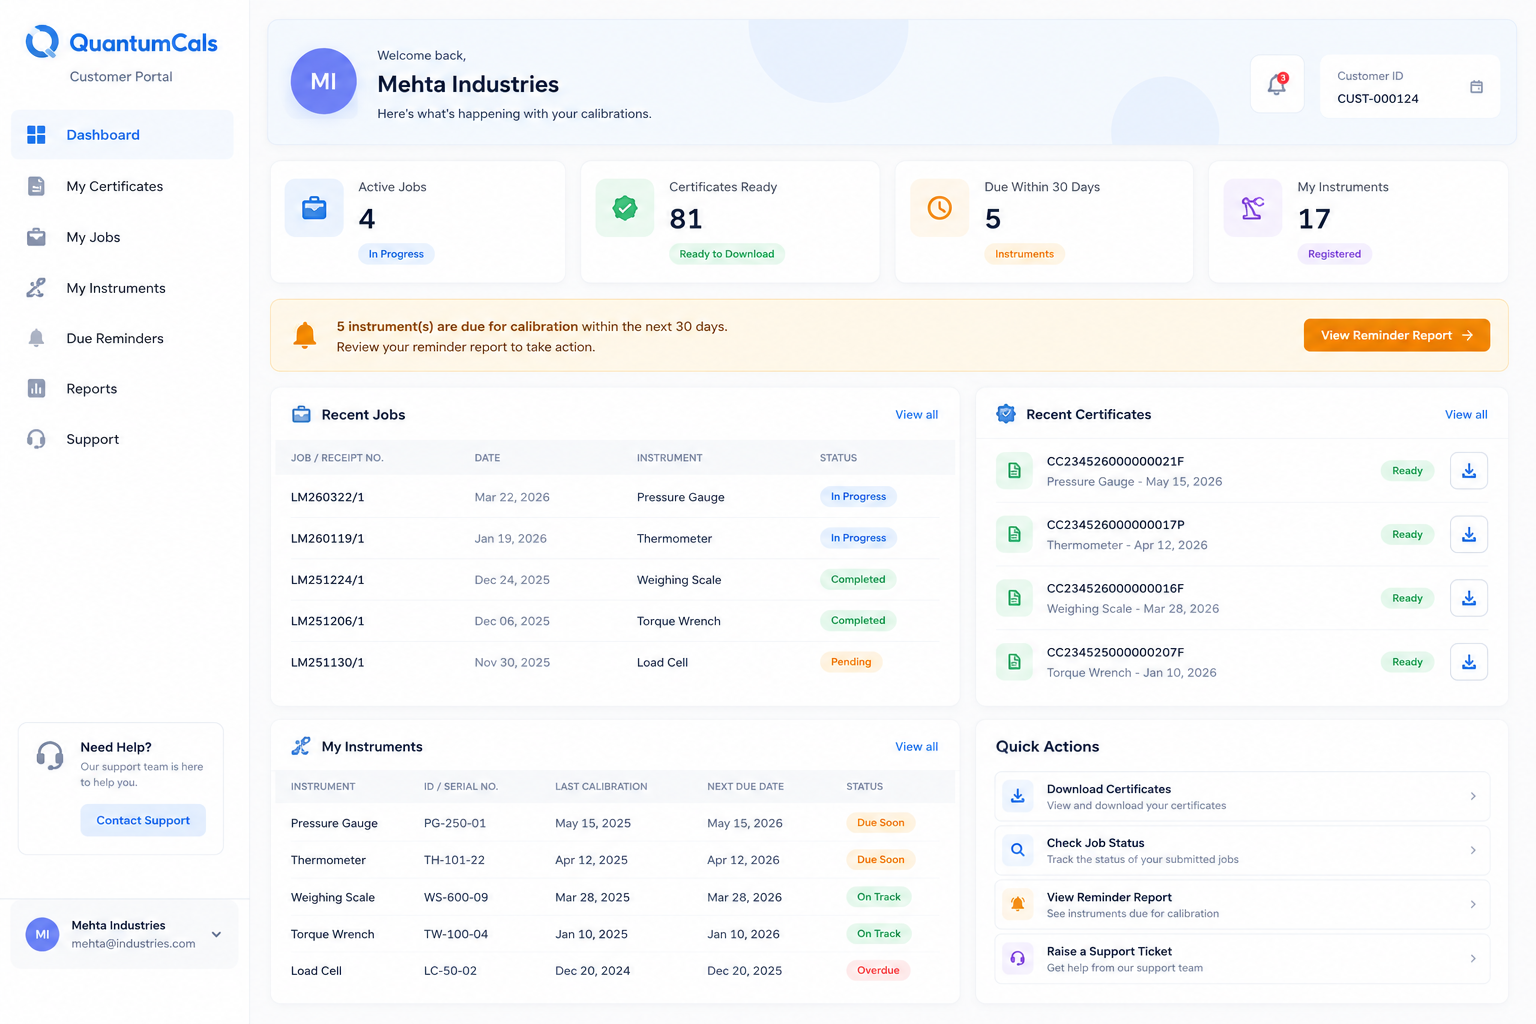This screenshot has height=1024, width=1536.
Task: Click the My Instruments card microscope icon
Action: pyautogui.click(x=1253, y=208)
